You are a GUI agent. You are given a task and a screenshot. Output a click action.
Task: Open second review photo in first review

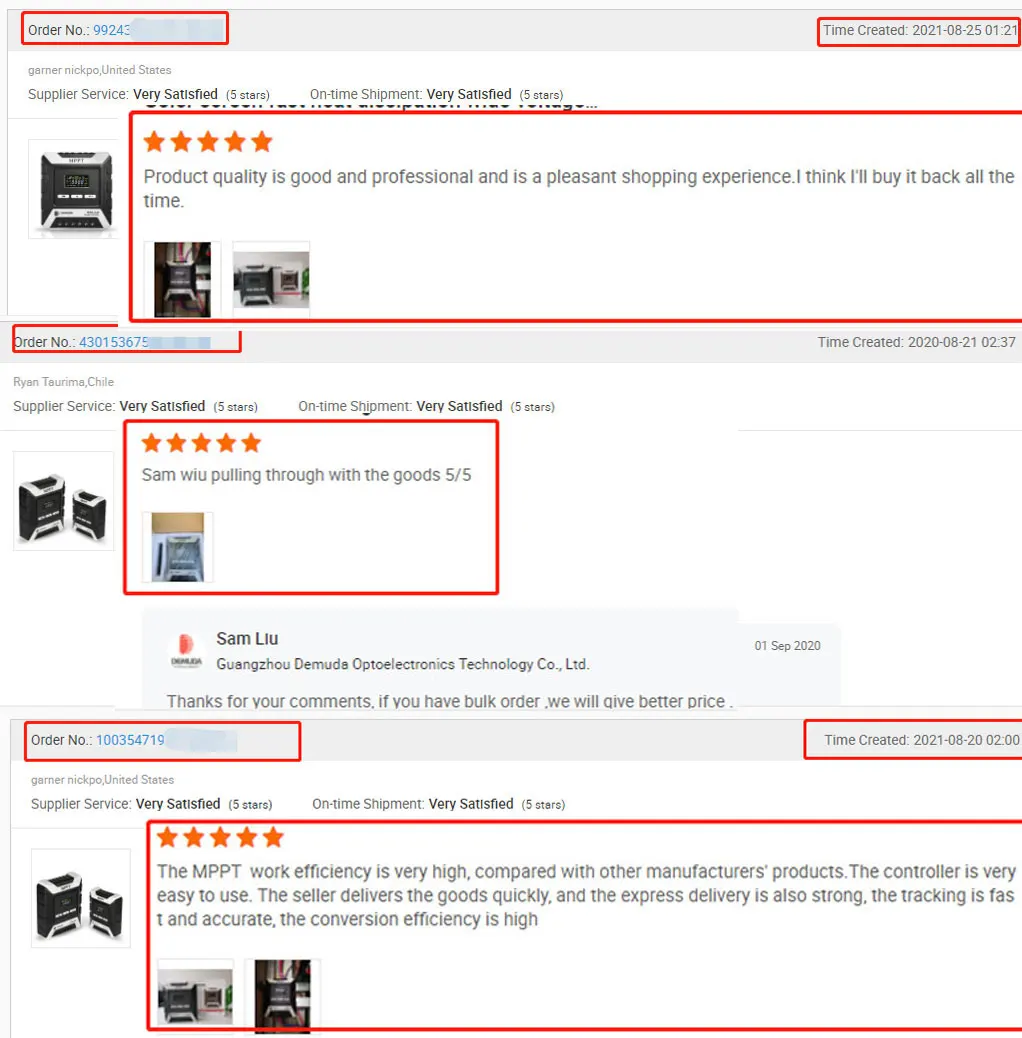click(x=271, y=279)
